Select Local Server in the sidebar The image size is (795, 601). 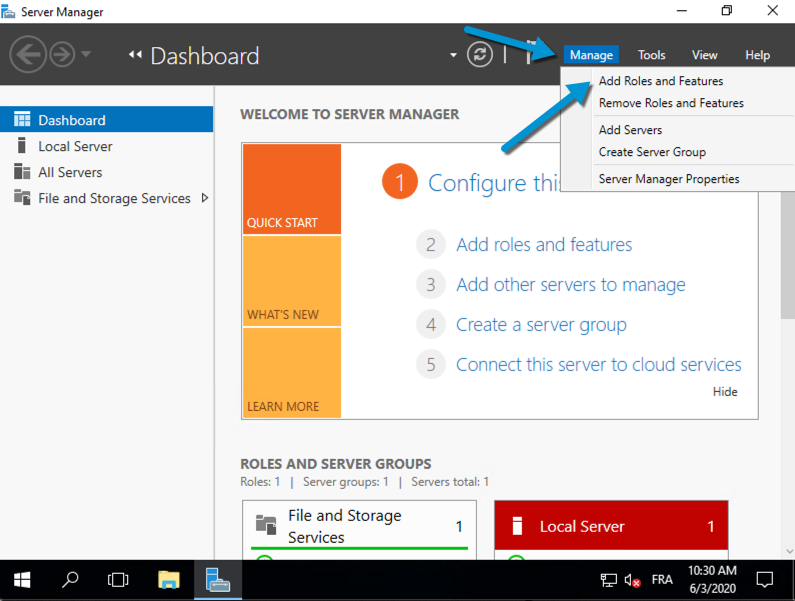106,146
